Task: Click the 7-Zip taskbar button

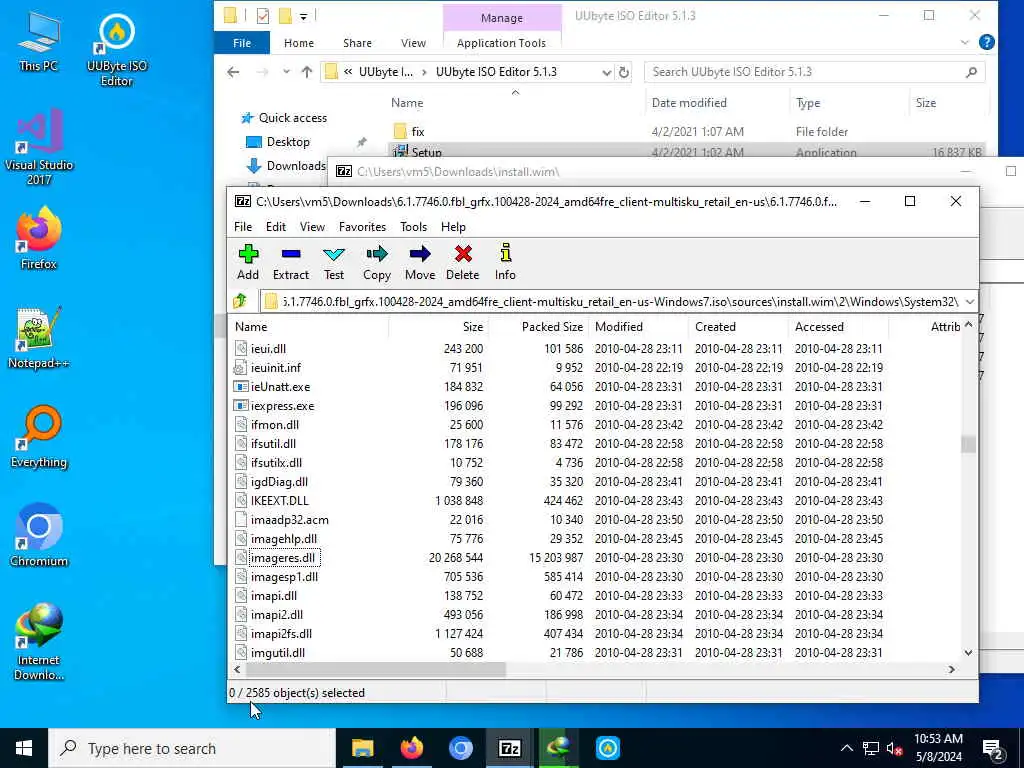Action: point(509,748)
